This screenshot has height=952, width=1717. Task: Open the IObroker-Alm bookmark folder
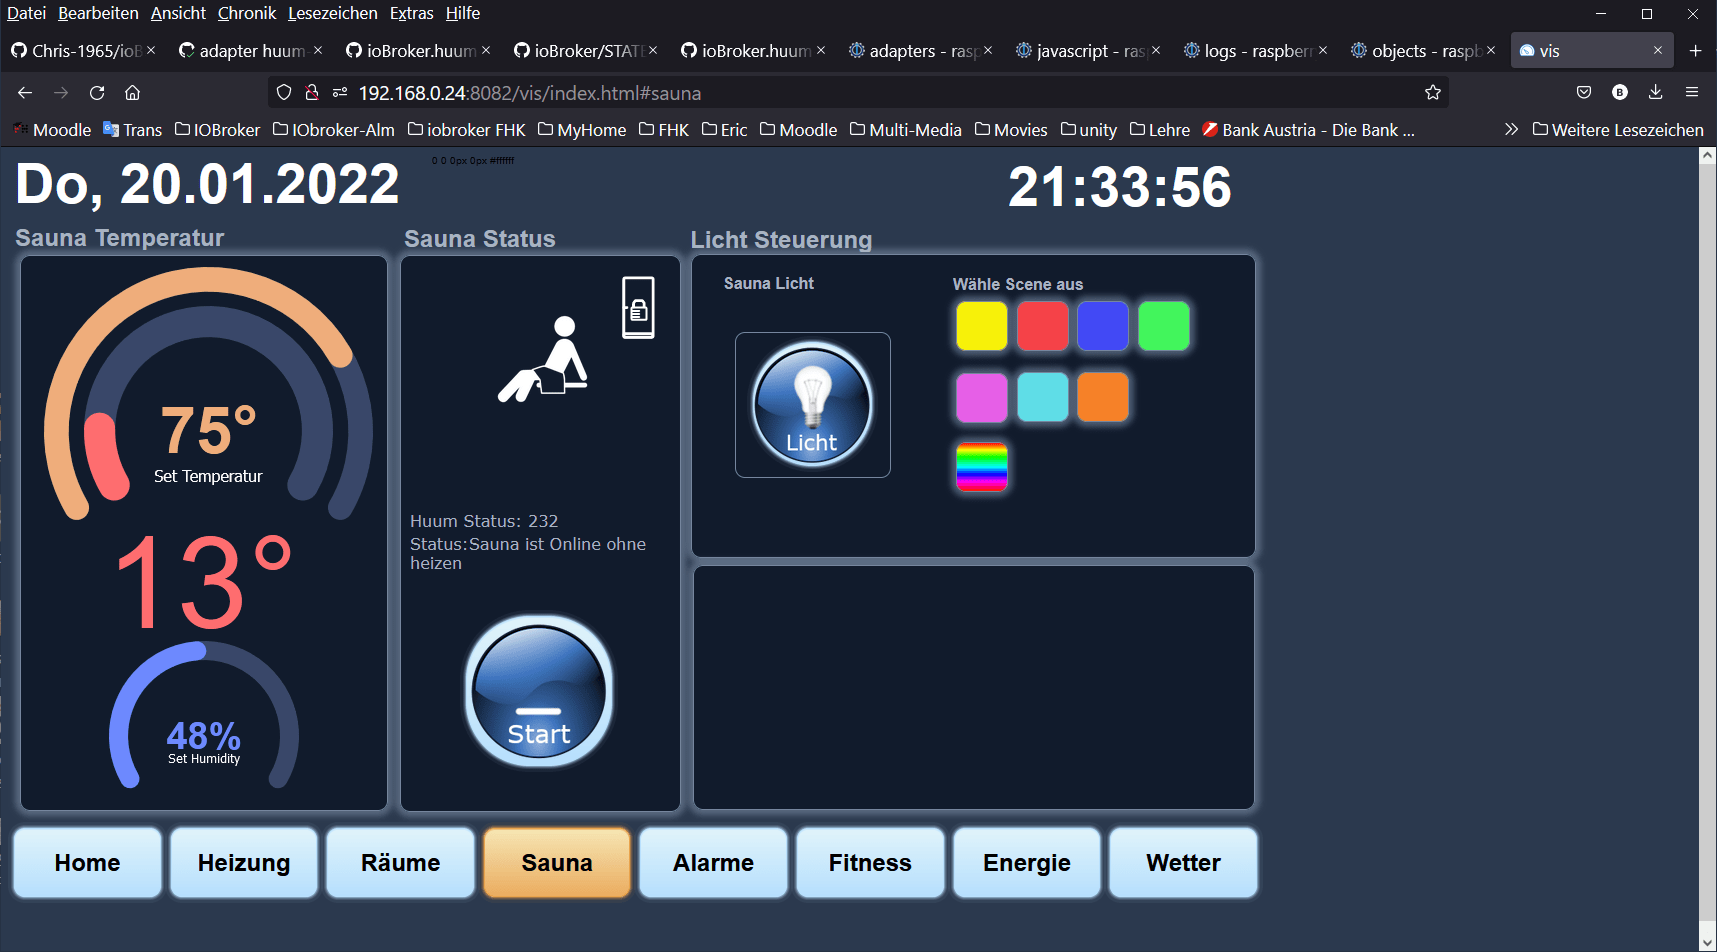334,130
